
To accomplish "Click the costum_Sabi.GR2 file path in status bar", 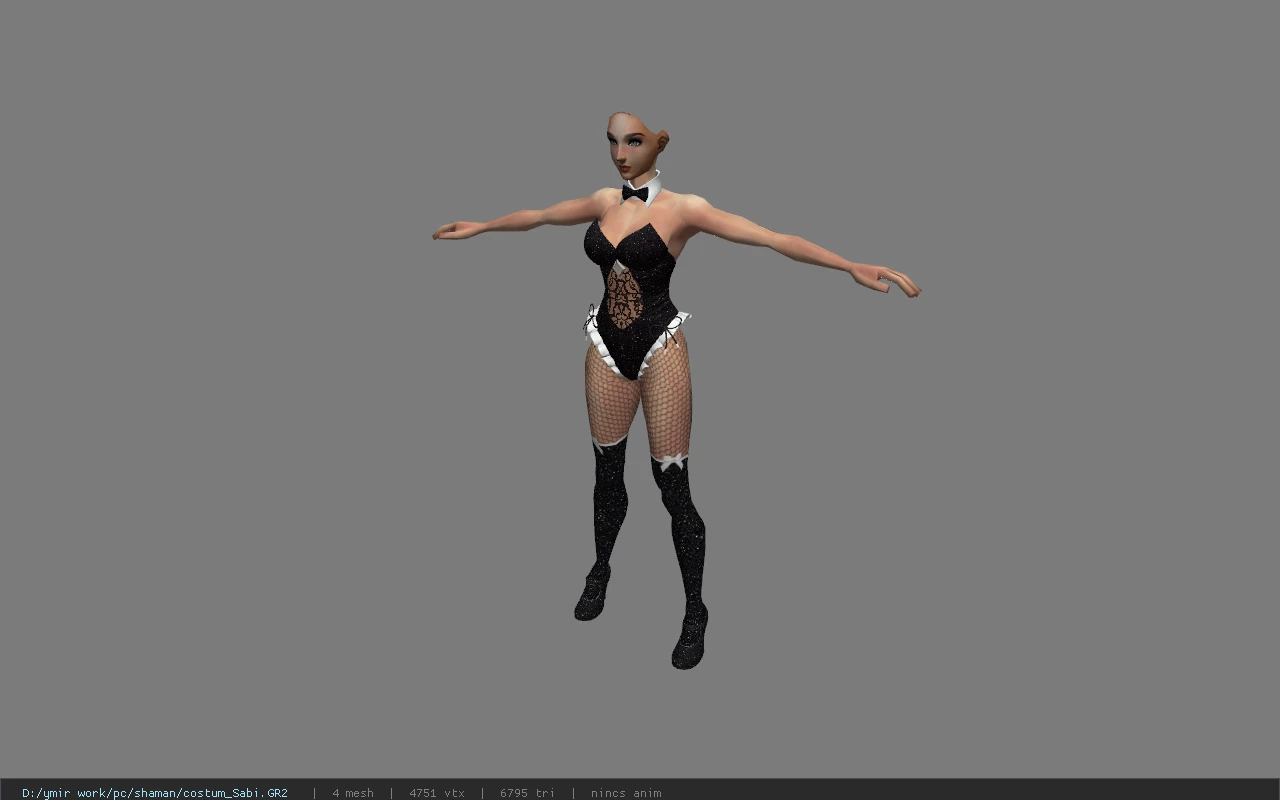I will (x=155, y=793).
